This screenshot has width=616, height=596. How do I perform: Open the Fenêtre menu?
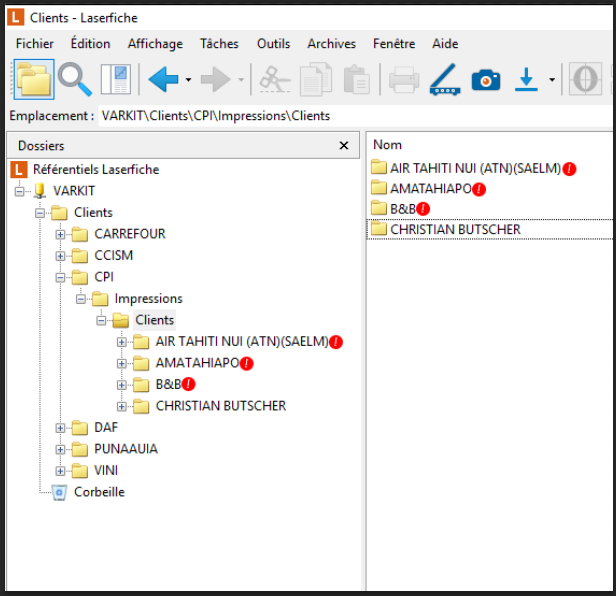pos(394,44)
